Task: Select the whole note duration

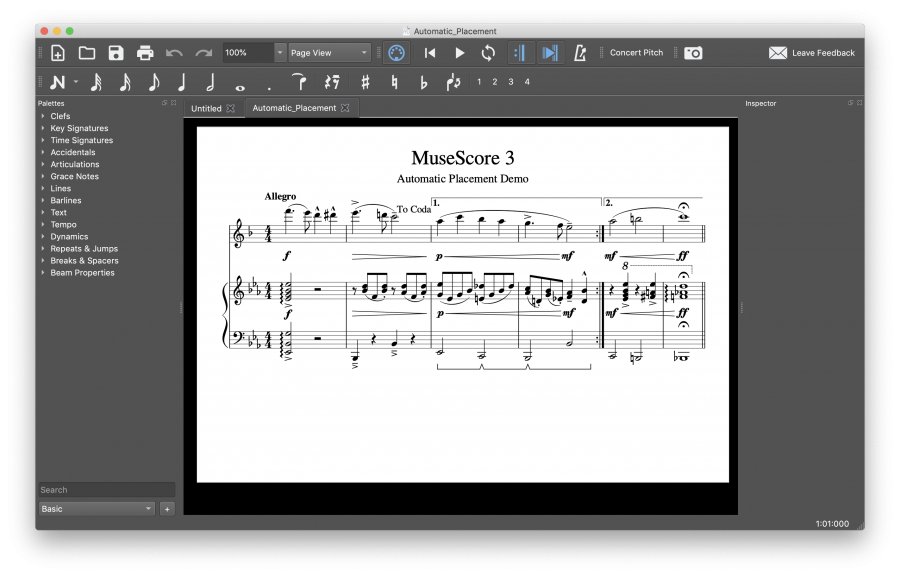Action: [x=240, y=88]
